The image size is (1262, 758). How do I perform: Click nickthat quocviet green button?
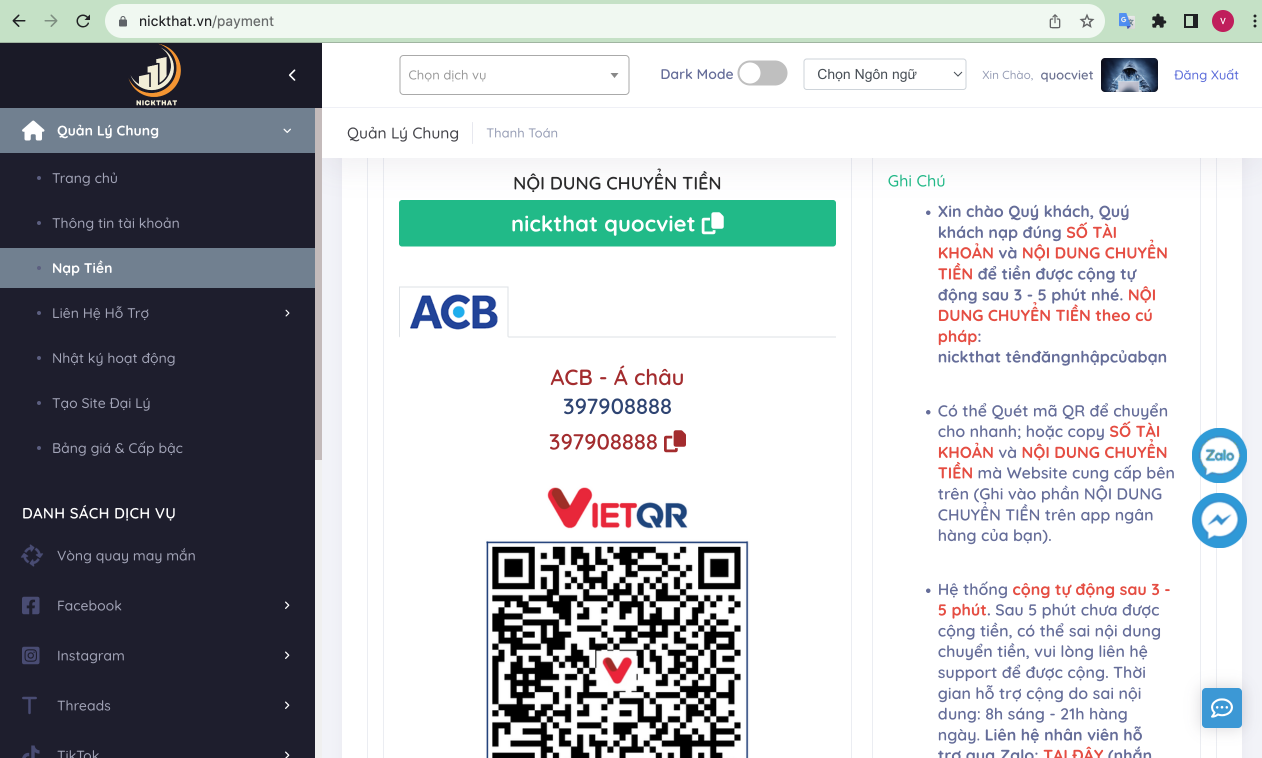coord(617,223)
